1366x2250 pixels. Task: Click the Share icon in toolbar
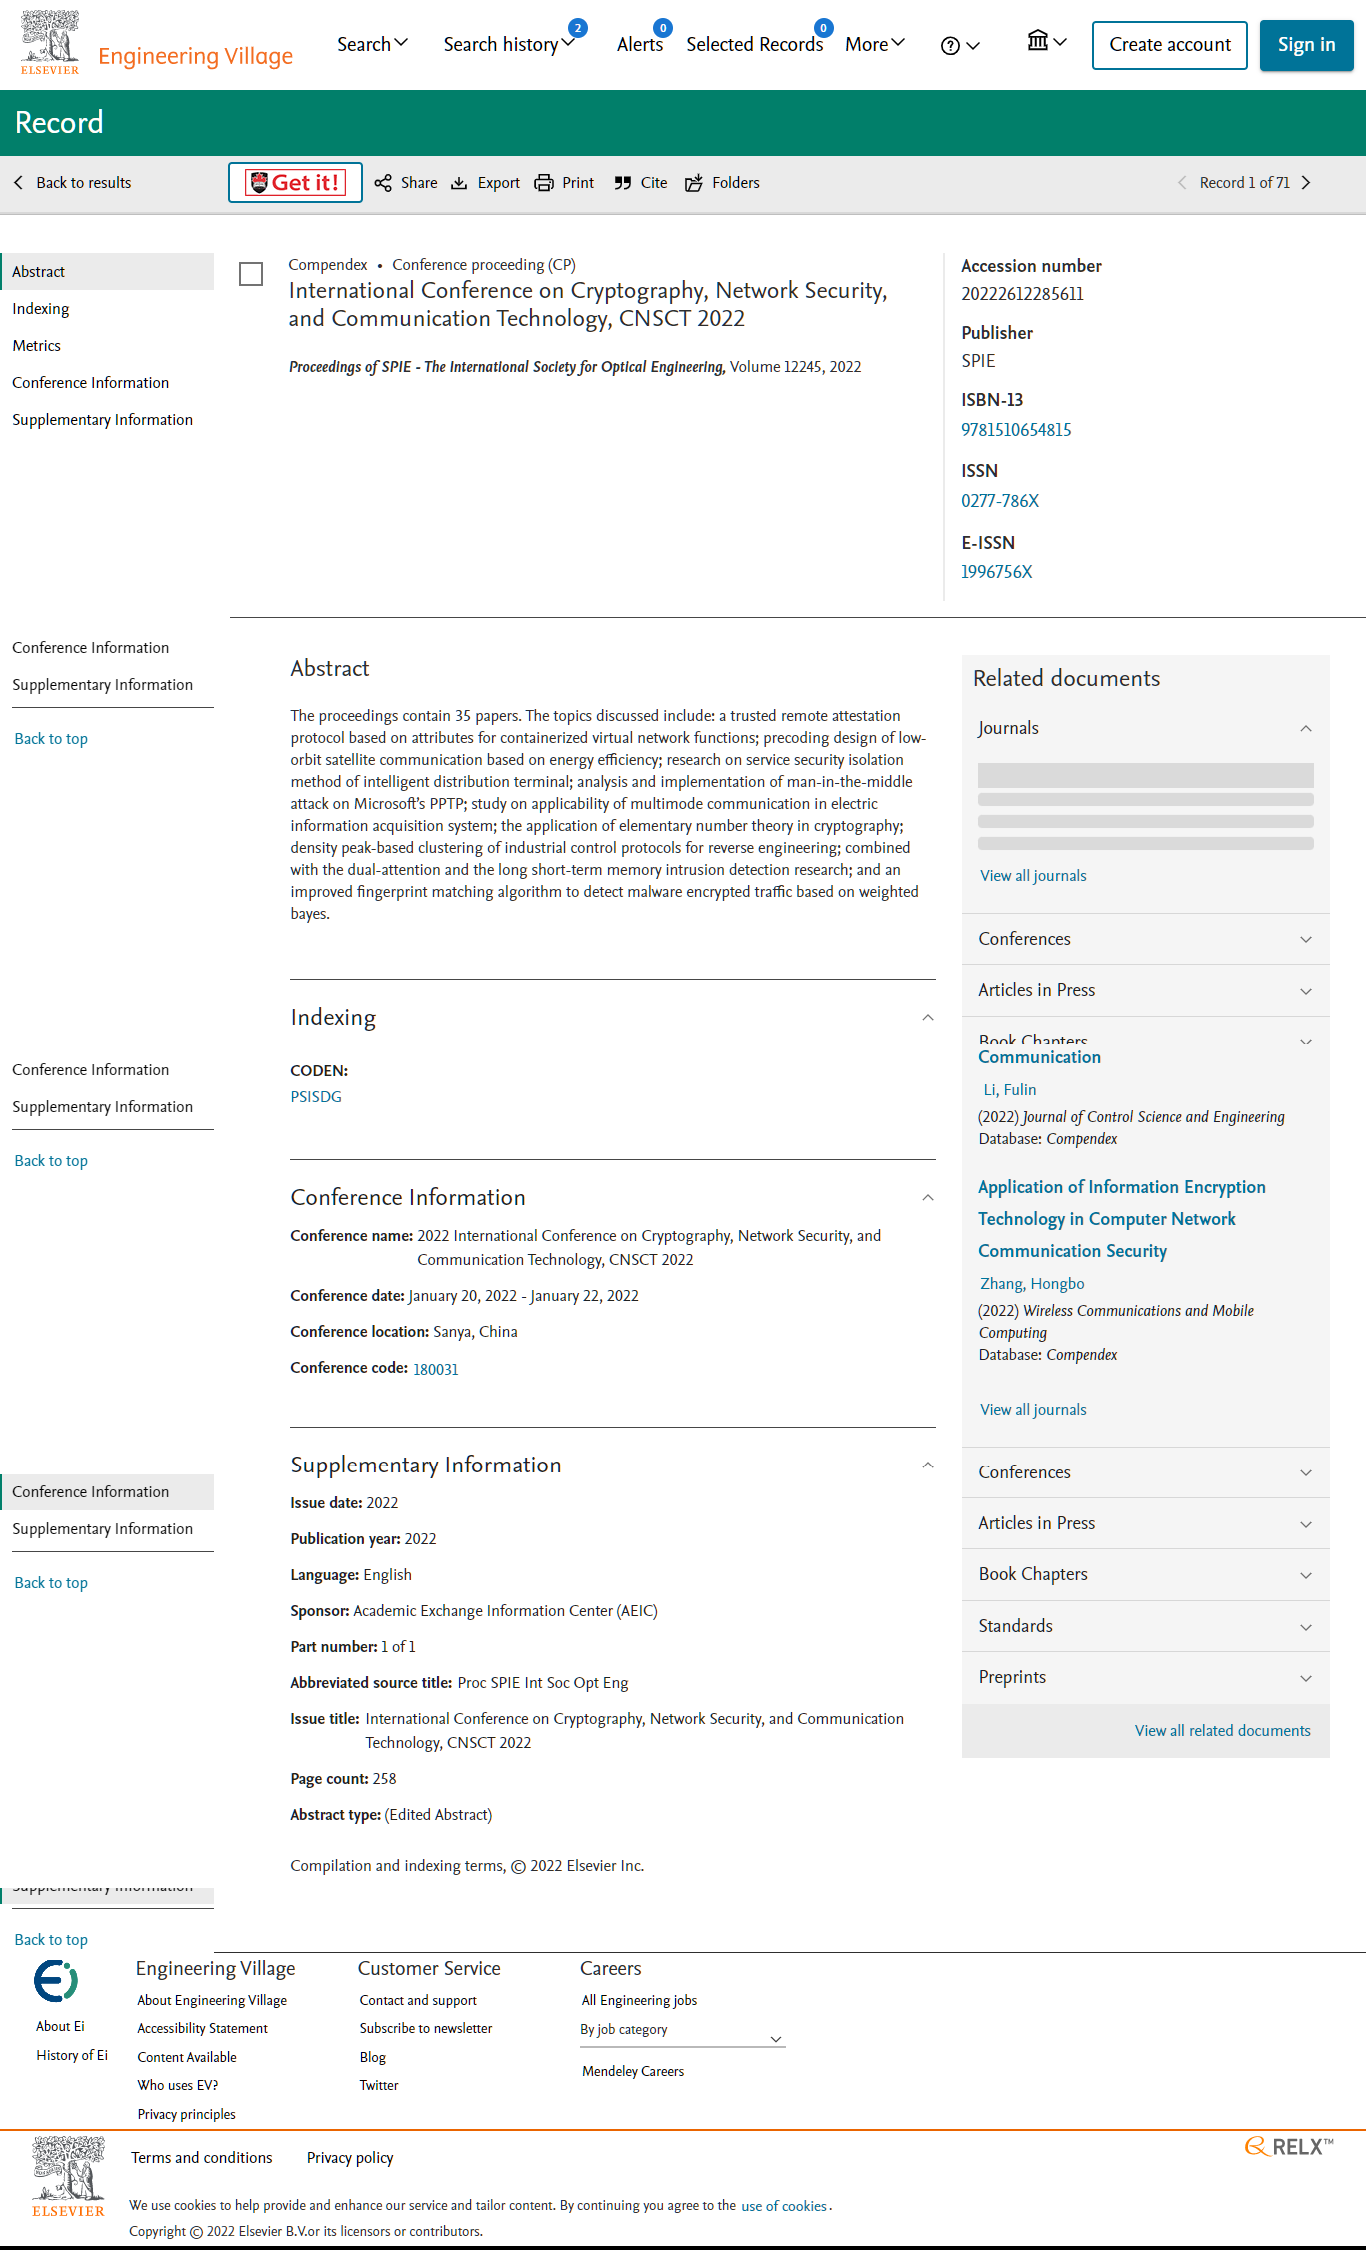(x=383, y=183)
